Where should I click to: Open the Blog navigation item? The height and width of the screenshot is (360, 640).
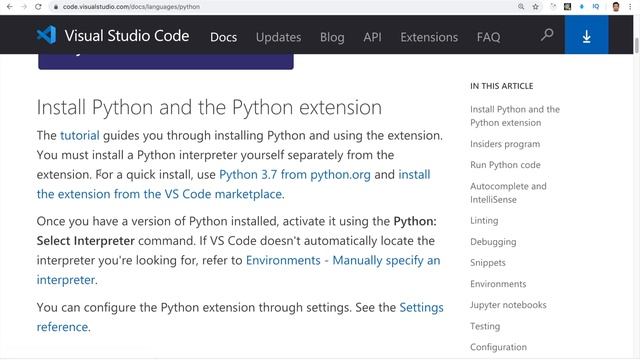[x=332, y=37]
